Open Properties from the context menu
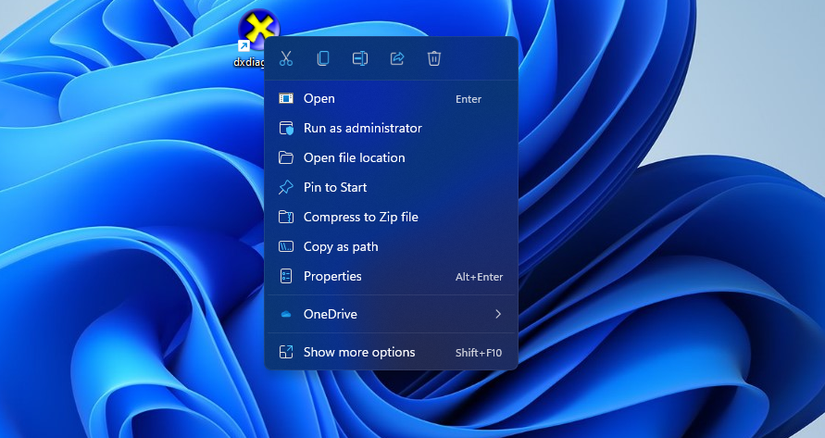Viewport: 825px width, 438px height. 391,276
